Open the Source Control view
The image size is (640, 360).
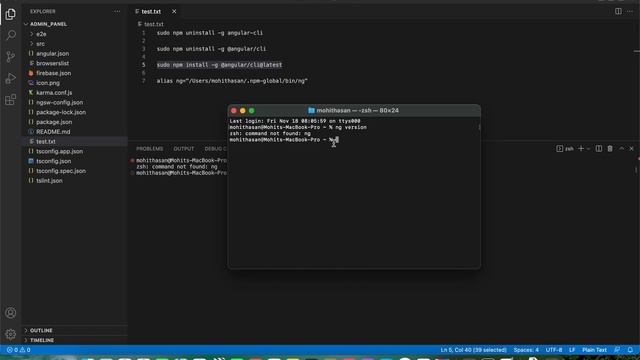pos(11,56)
